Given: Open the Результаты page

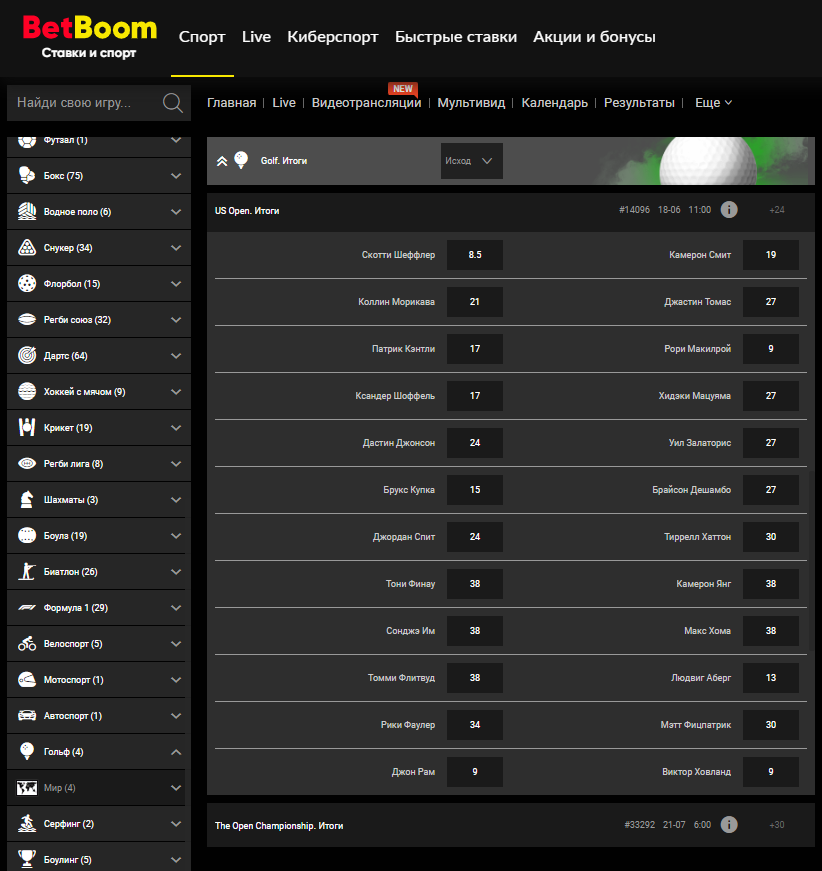Looking at the screenshot, I should click(x=639, y=103).
